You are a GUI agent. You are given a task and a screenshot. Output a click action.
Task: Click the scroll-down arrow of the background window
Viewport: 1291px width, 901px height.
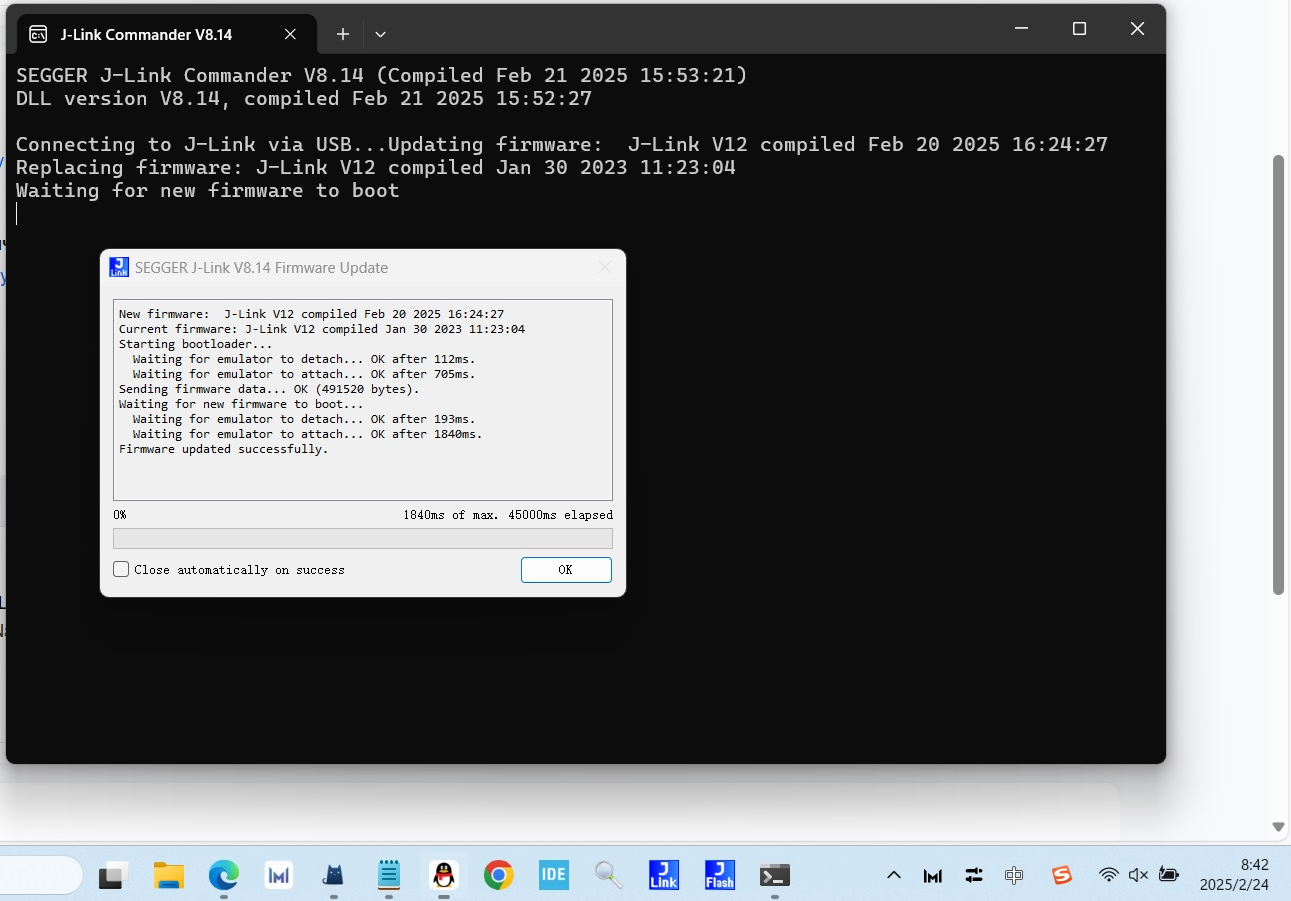(1278, 827)
